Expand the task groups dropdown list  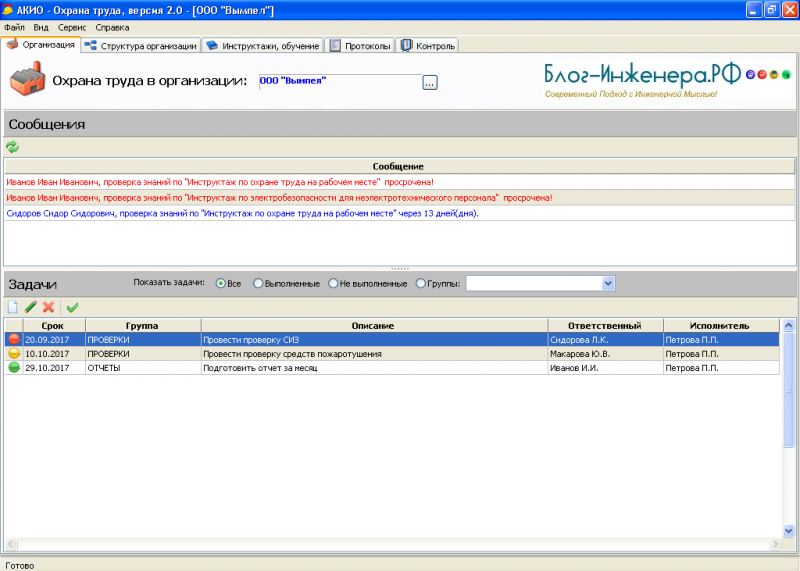tap(608, 283)
